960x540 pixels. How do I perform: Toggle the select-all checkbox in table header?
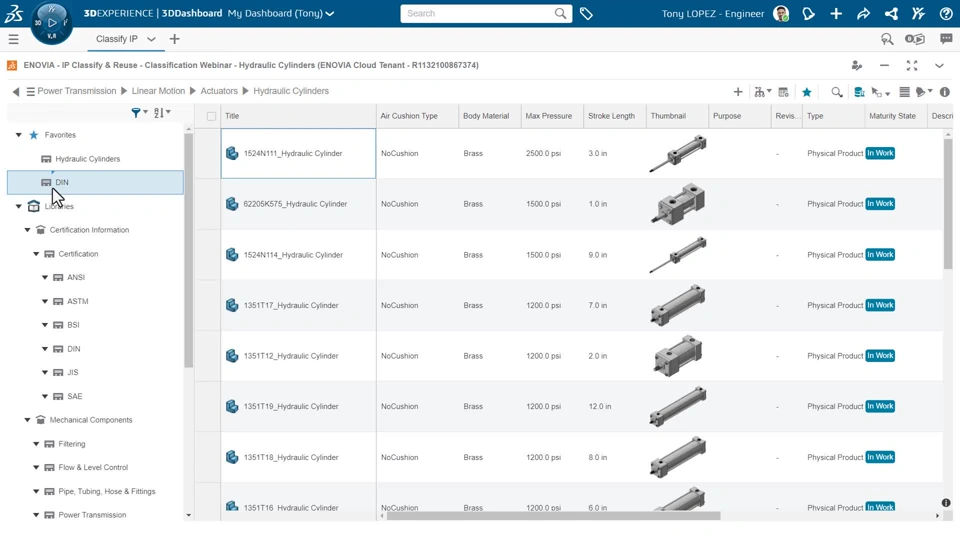[x=211, y=116]
